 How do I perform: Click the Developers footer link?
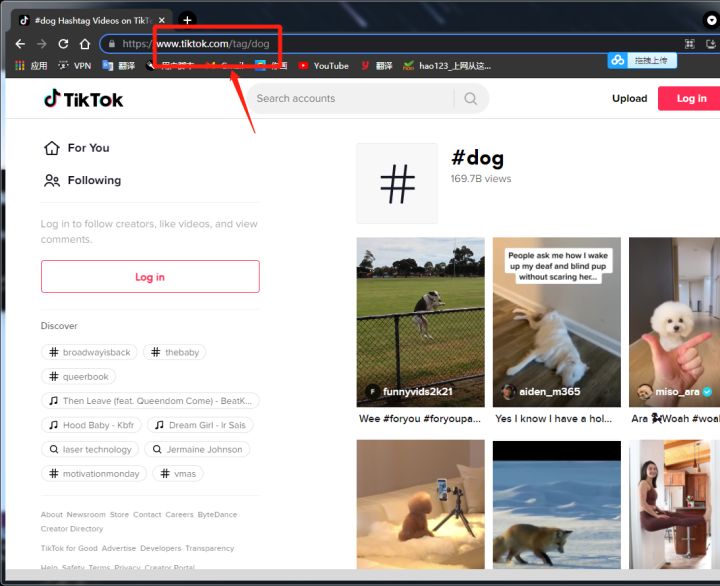161,548
